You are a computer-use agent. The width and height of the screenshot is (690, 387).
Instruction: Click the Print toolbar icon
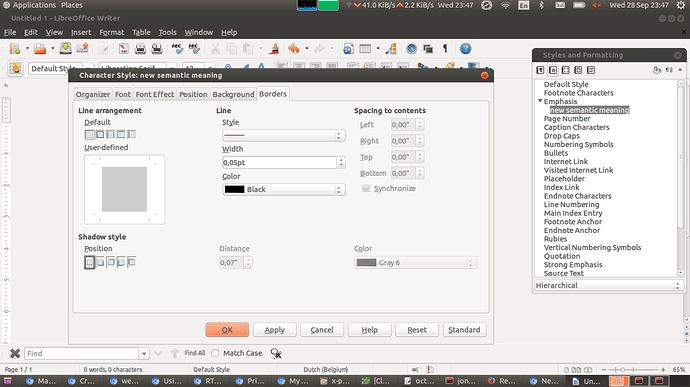click(x=140, y=49)
